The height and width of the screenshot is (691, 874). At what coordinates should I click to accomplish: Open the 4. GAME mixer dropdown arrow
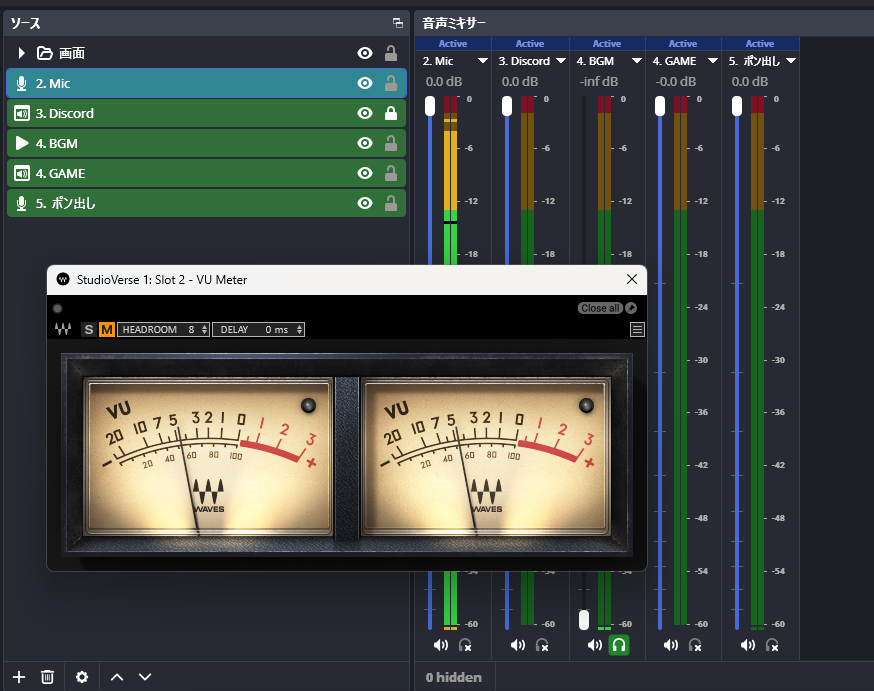712,60
